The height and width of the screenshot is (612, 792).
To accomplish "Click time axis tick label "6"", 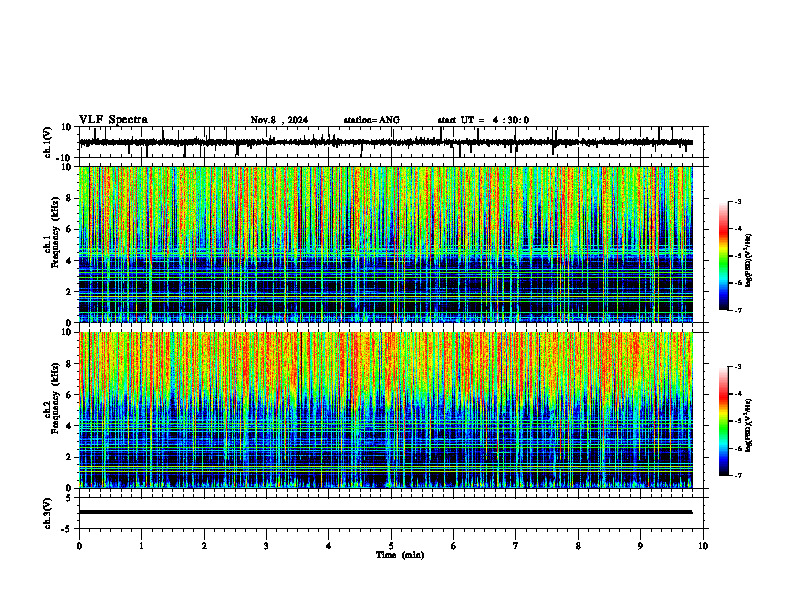I will pos(454,546).
